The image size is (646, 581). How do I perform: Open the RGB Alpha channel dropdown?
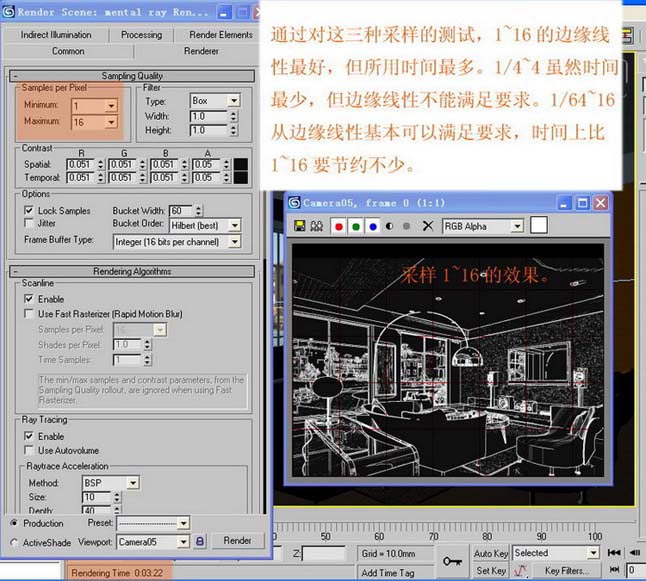click(x=517, y=226)
